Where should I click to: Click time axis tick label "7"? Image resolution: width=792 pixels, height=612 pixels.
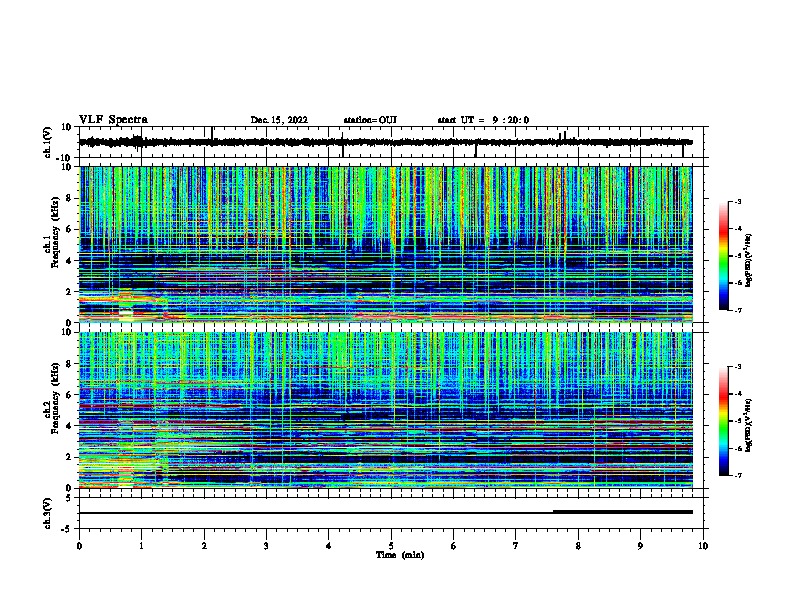click(516, 546)
